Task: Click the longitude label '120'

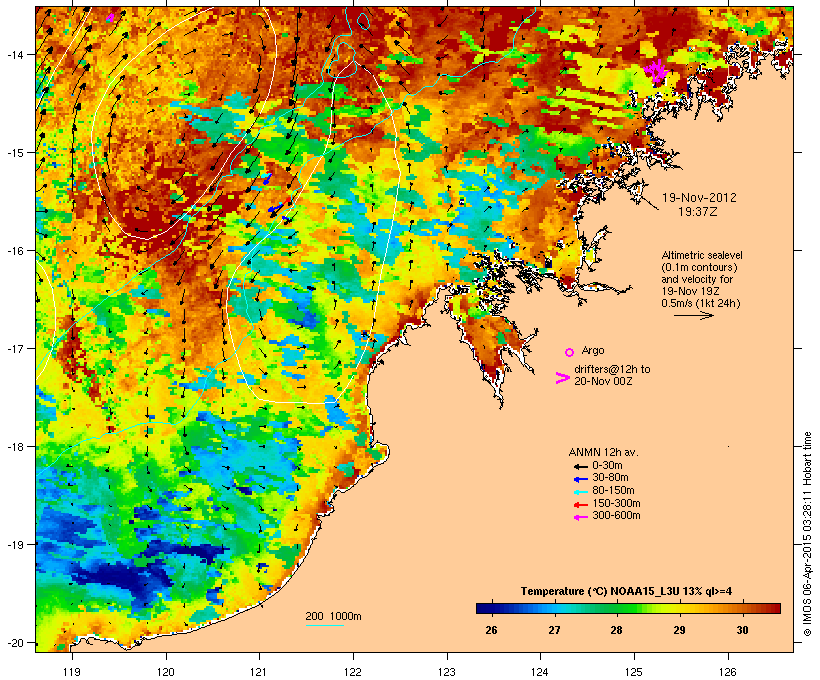Action: [x=166, y=672]
